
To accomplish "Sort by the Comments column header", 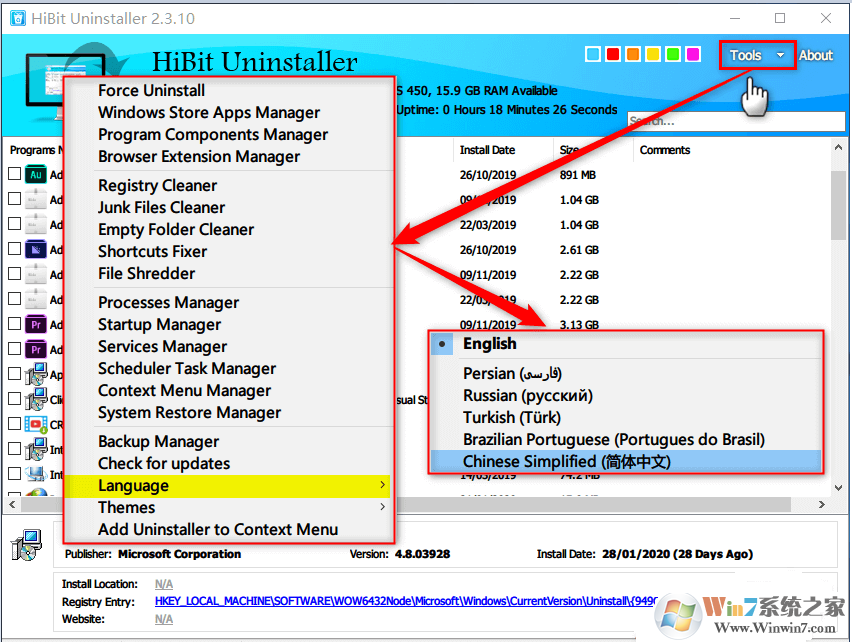I will click(665, 150).
